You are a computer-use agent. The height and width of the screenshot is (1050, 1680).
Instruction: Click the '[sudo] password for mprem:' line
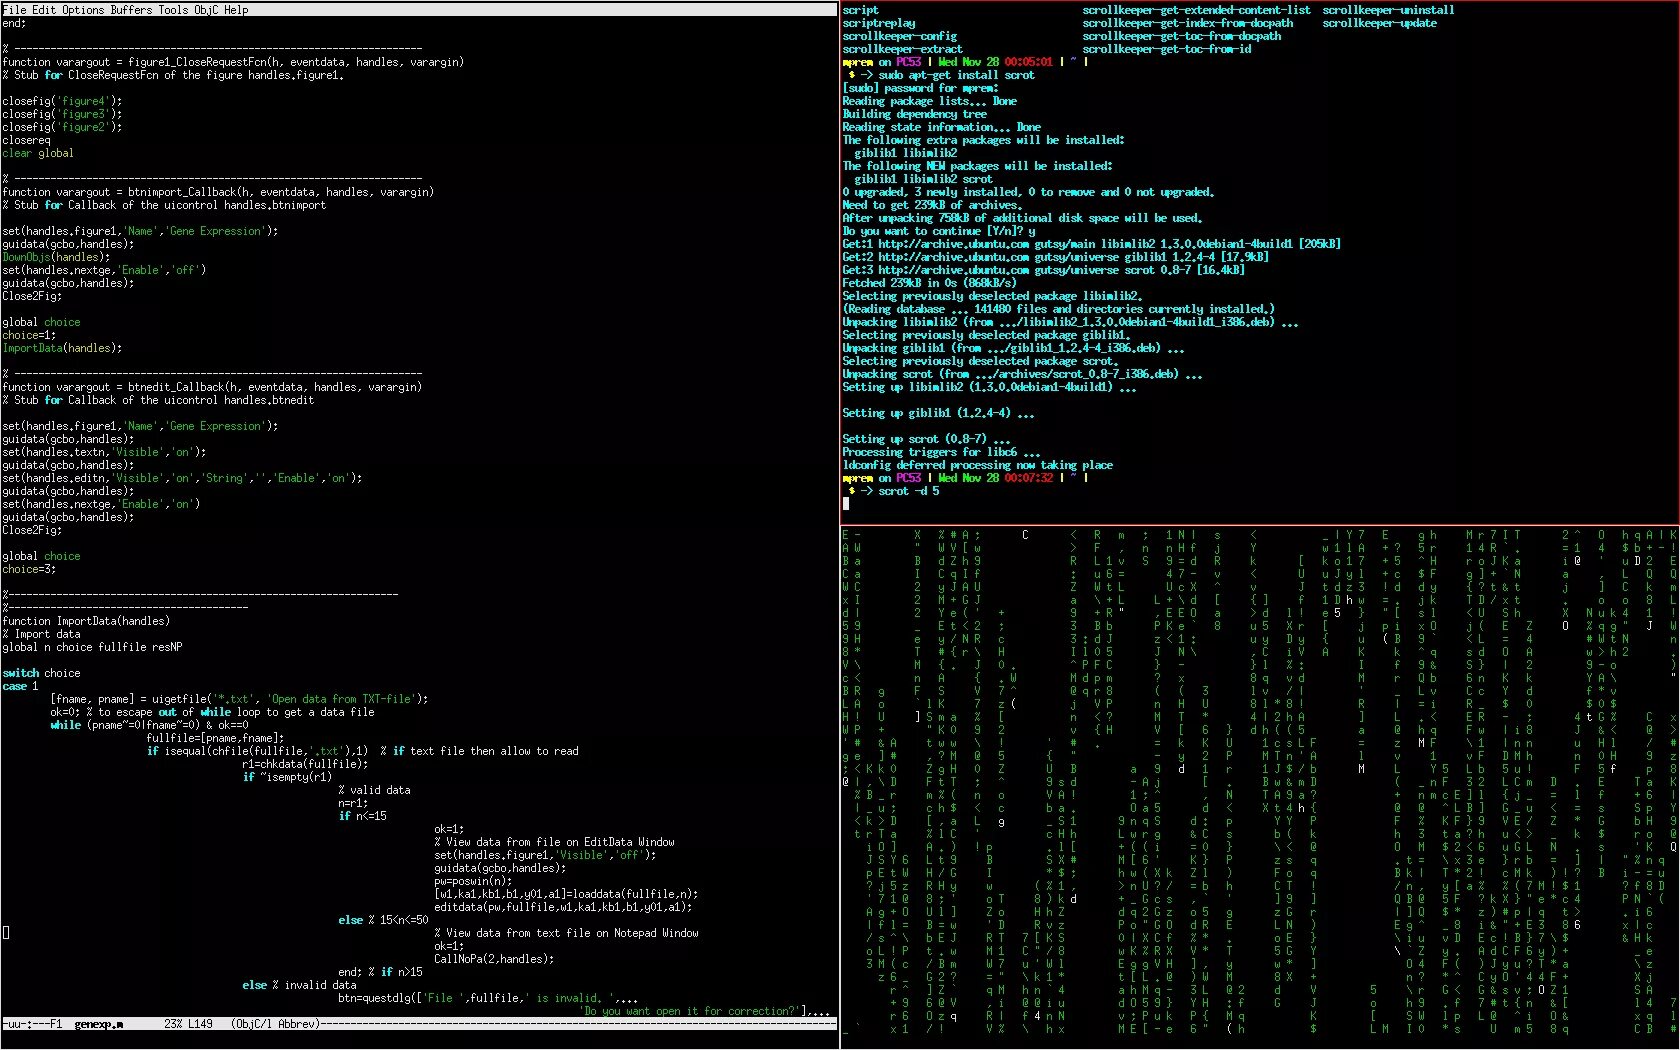[920, 88]
